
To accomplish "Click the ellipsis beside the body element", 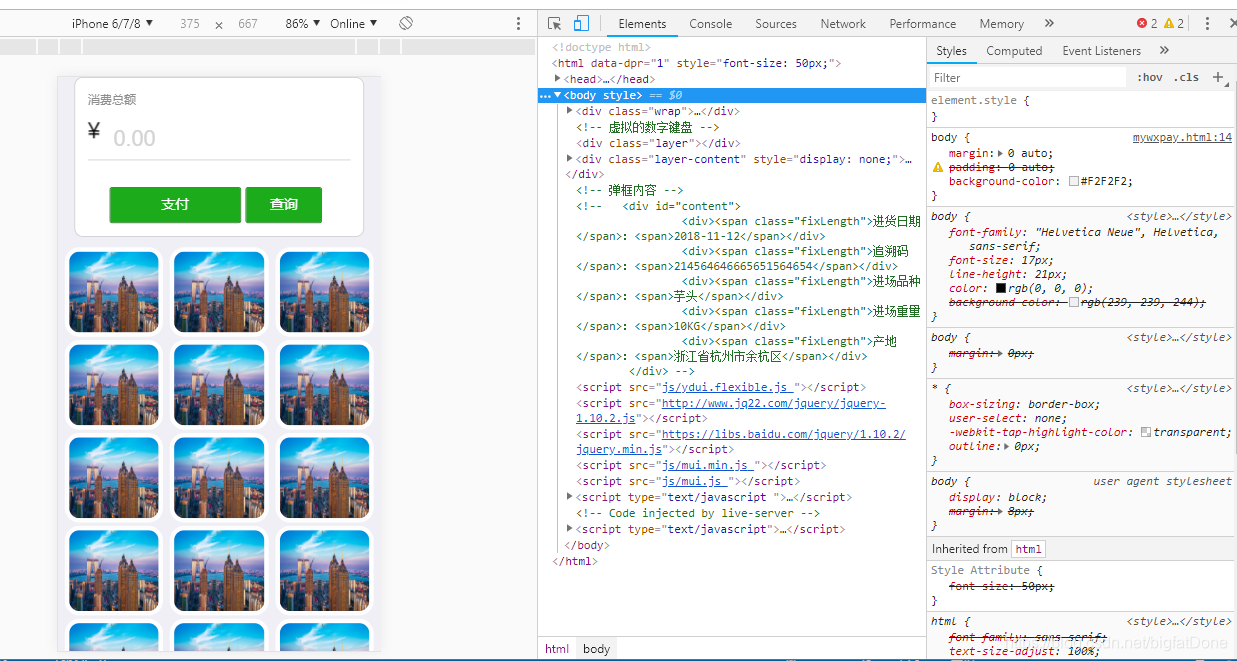I will (545, 95).
